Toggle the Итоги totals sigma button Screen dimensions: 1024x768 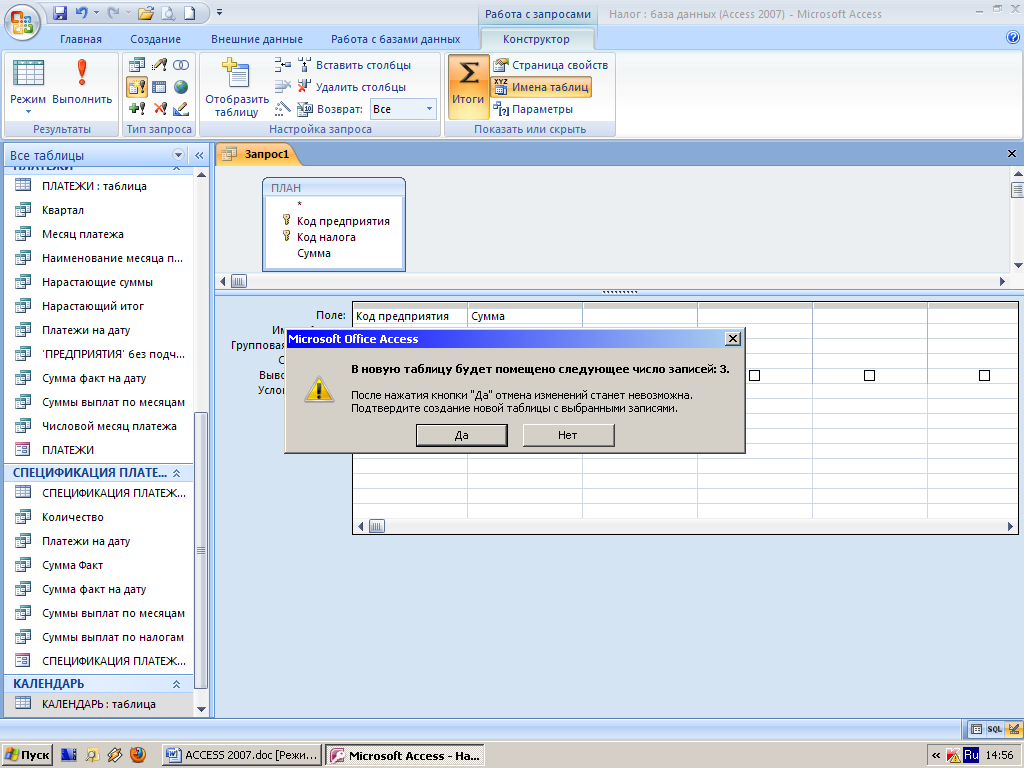point(468,87)
